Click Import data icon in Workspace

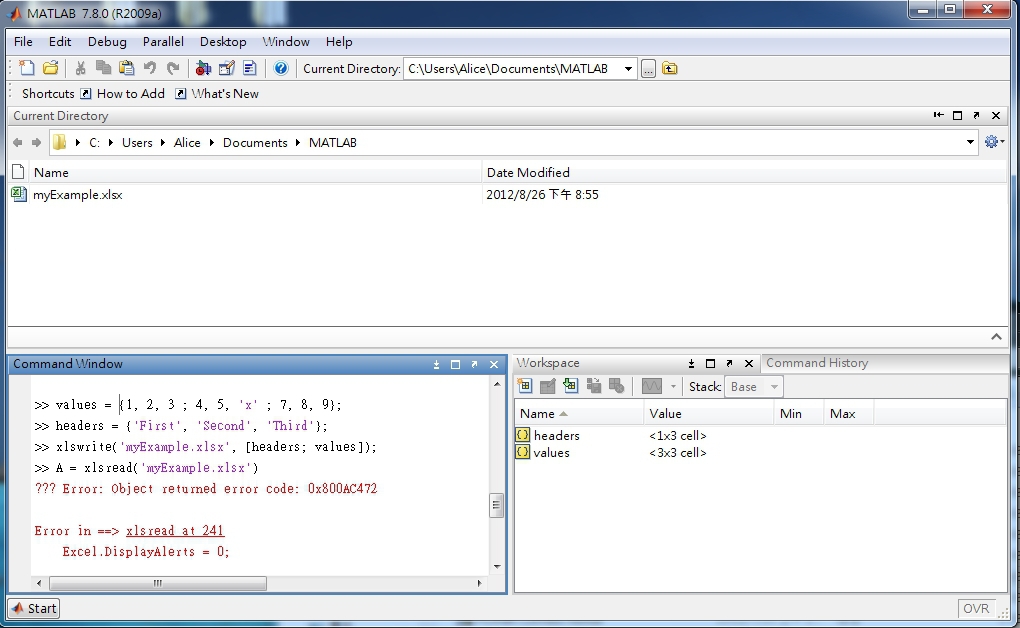tap(570, 386)
